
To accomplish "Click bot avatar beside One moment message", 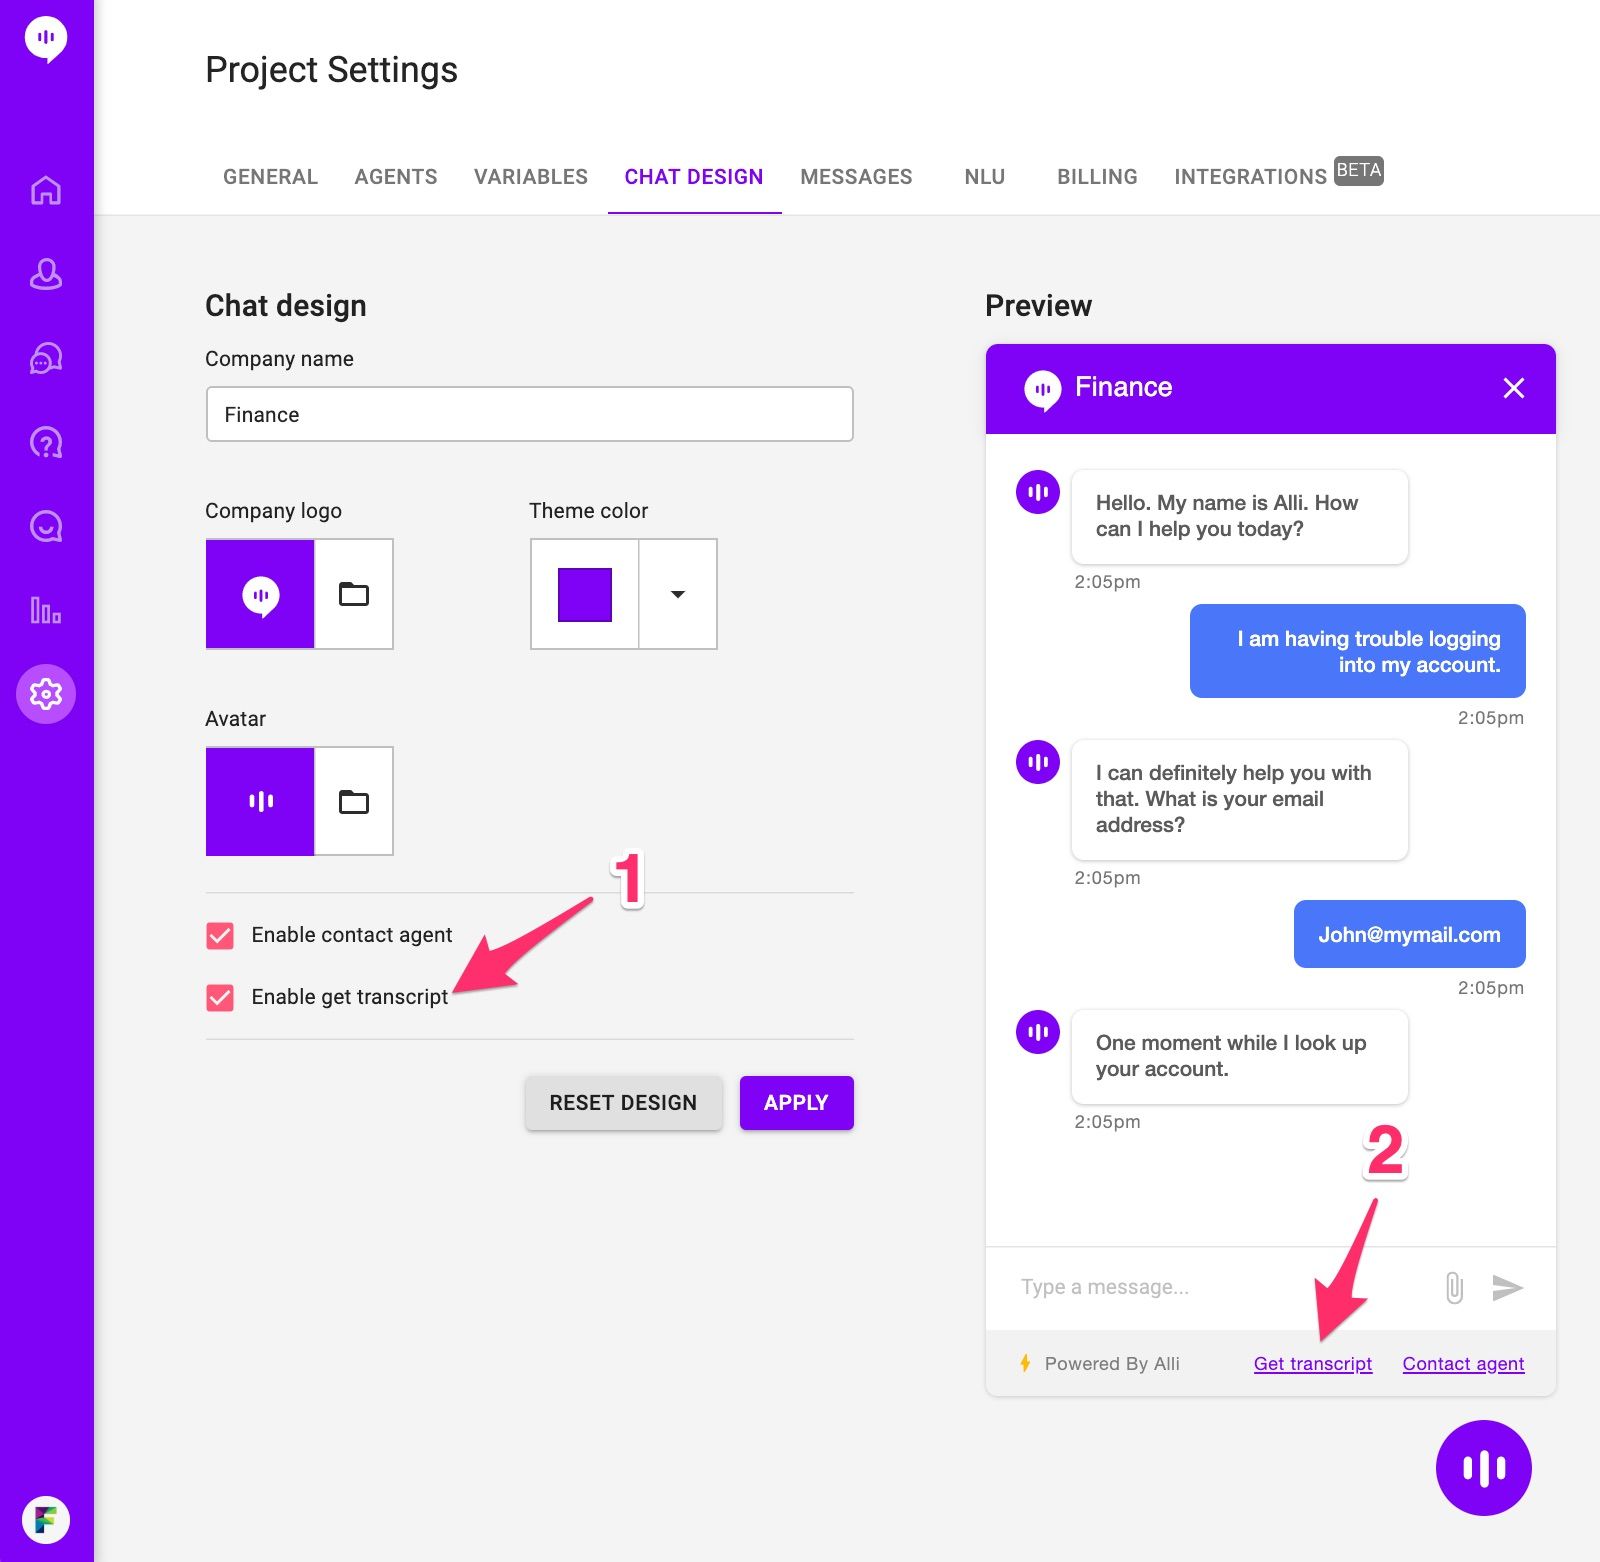I will click(x=1038, y=1032).
